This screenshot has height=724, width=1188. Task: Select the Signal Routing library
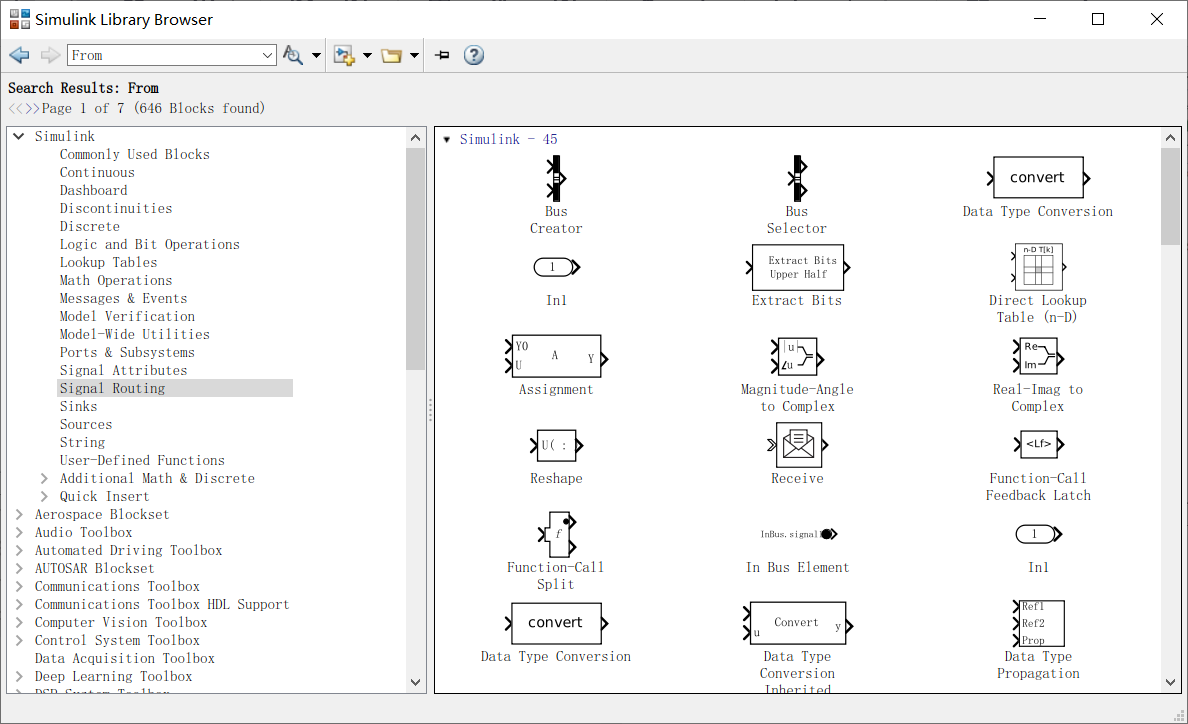click(x=112, y=389)
